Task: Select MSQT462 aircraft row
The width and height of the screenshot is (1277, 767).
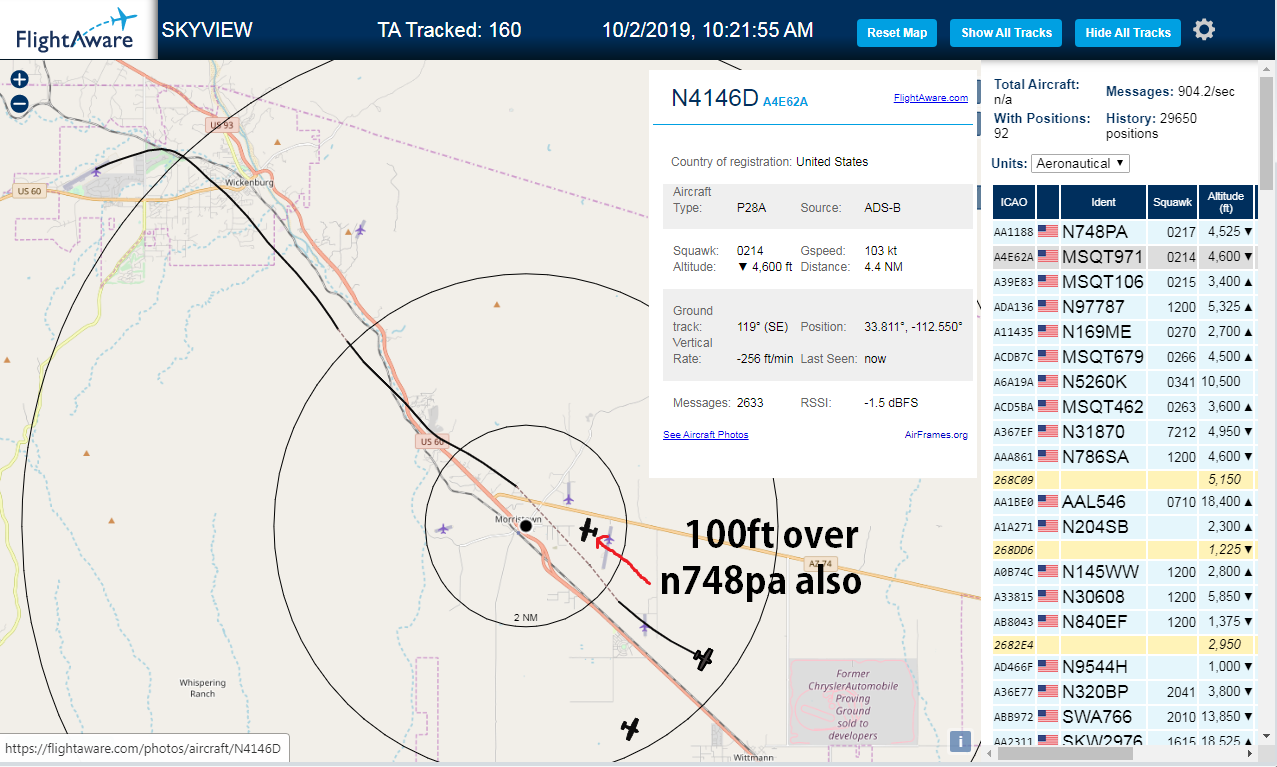Action: click(1124, 406)
